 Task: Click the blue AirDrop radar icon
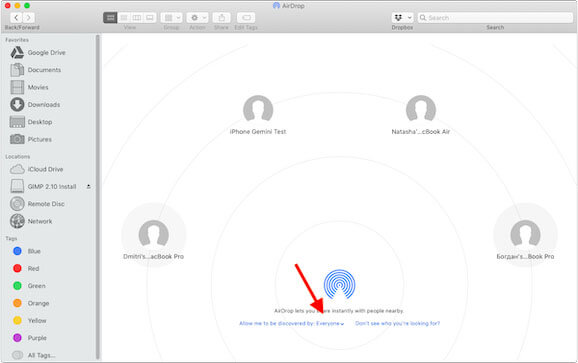tap(339, 284)
